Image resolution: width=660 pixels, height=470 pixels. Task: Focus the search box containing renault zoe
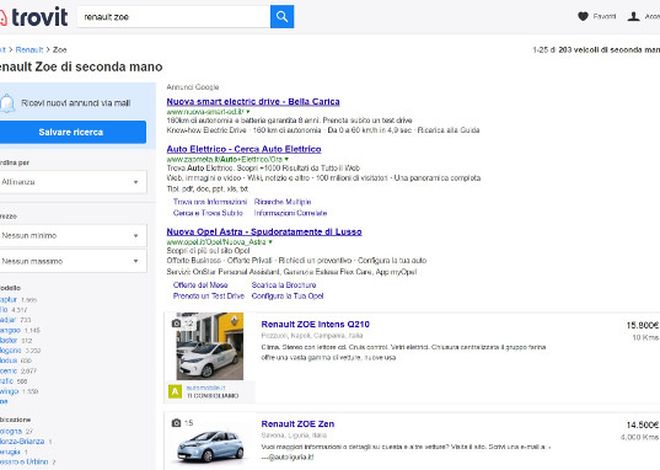[173, 17]
